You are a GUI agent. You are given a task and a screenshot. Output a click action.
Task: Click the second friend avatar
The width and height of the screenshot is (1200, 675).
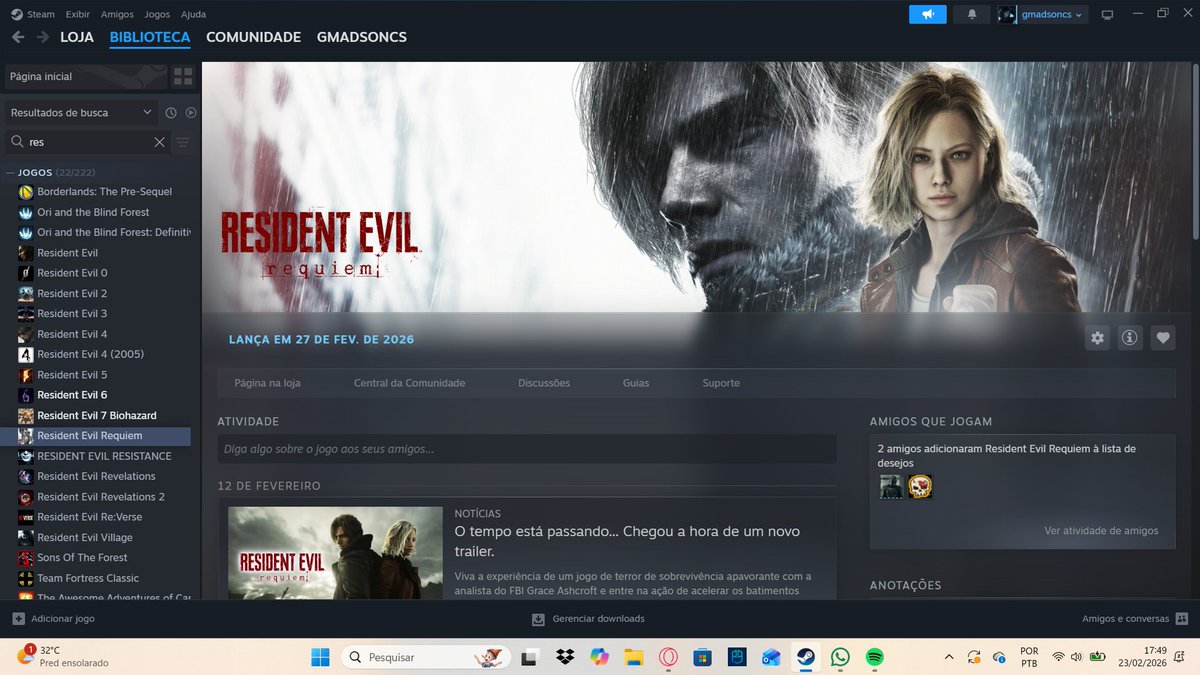click(920, 487)
